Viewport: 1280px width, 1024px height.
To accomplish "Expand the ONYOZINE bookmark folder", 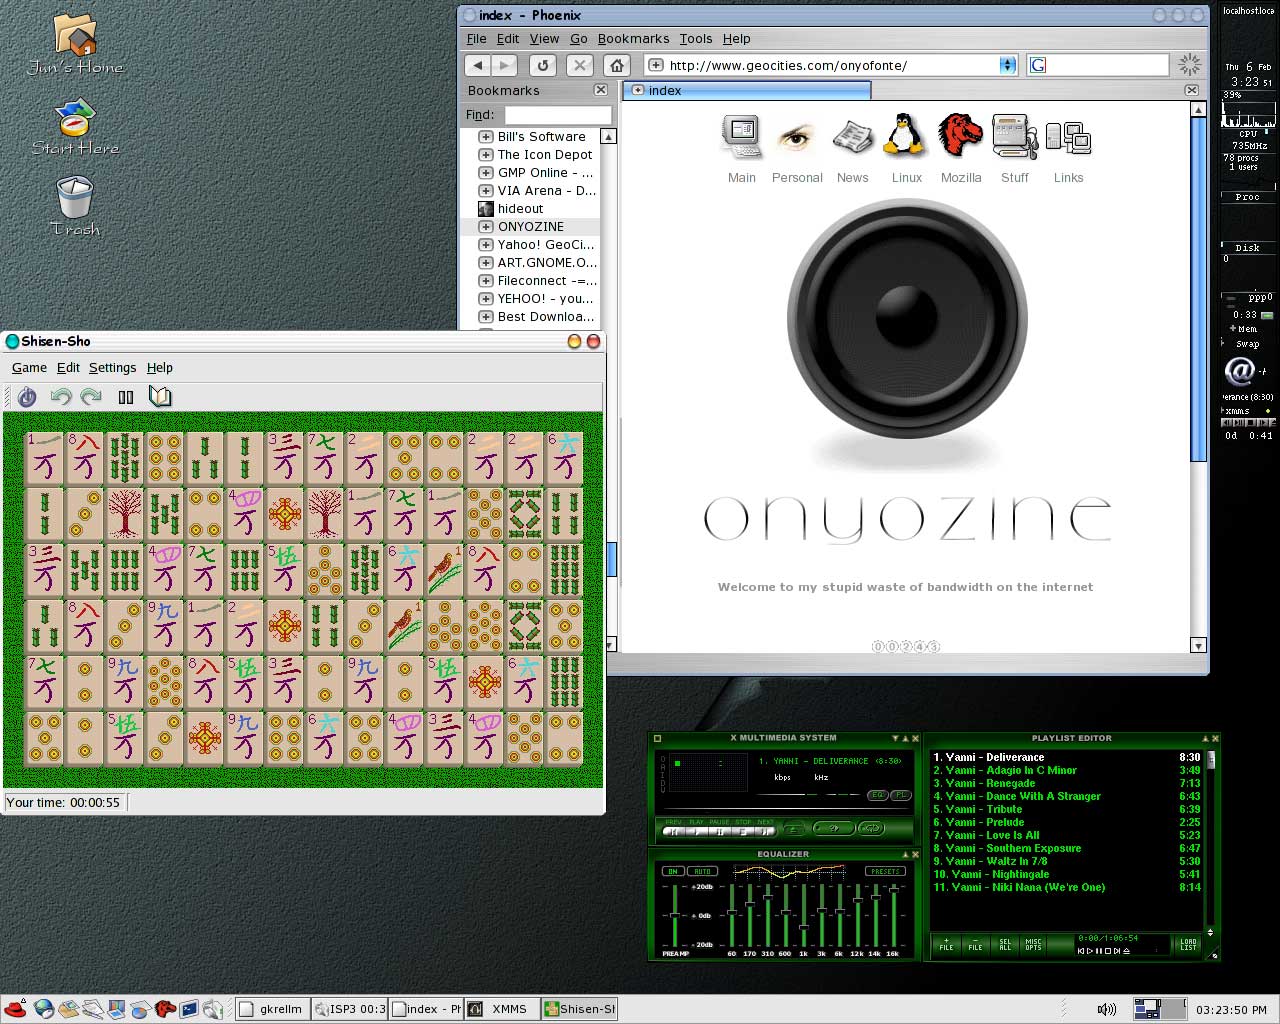I will pos(486,227).
